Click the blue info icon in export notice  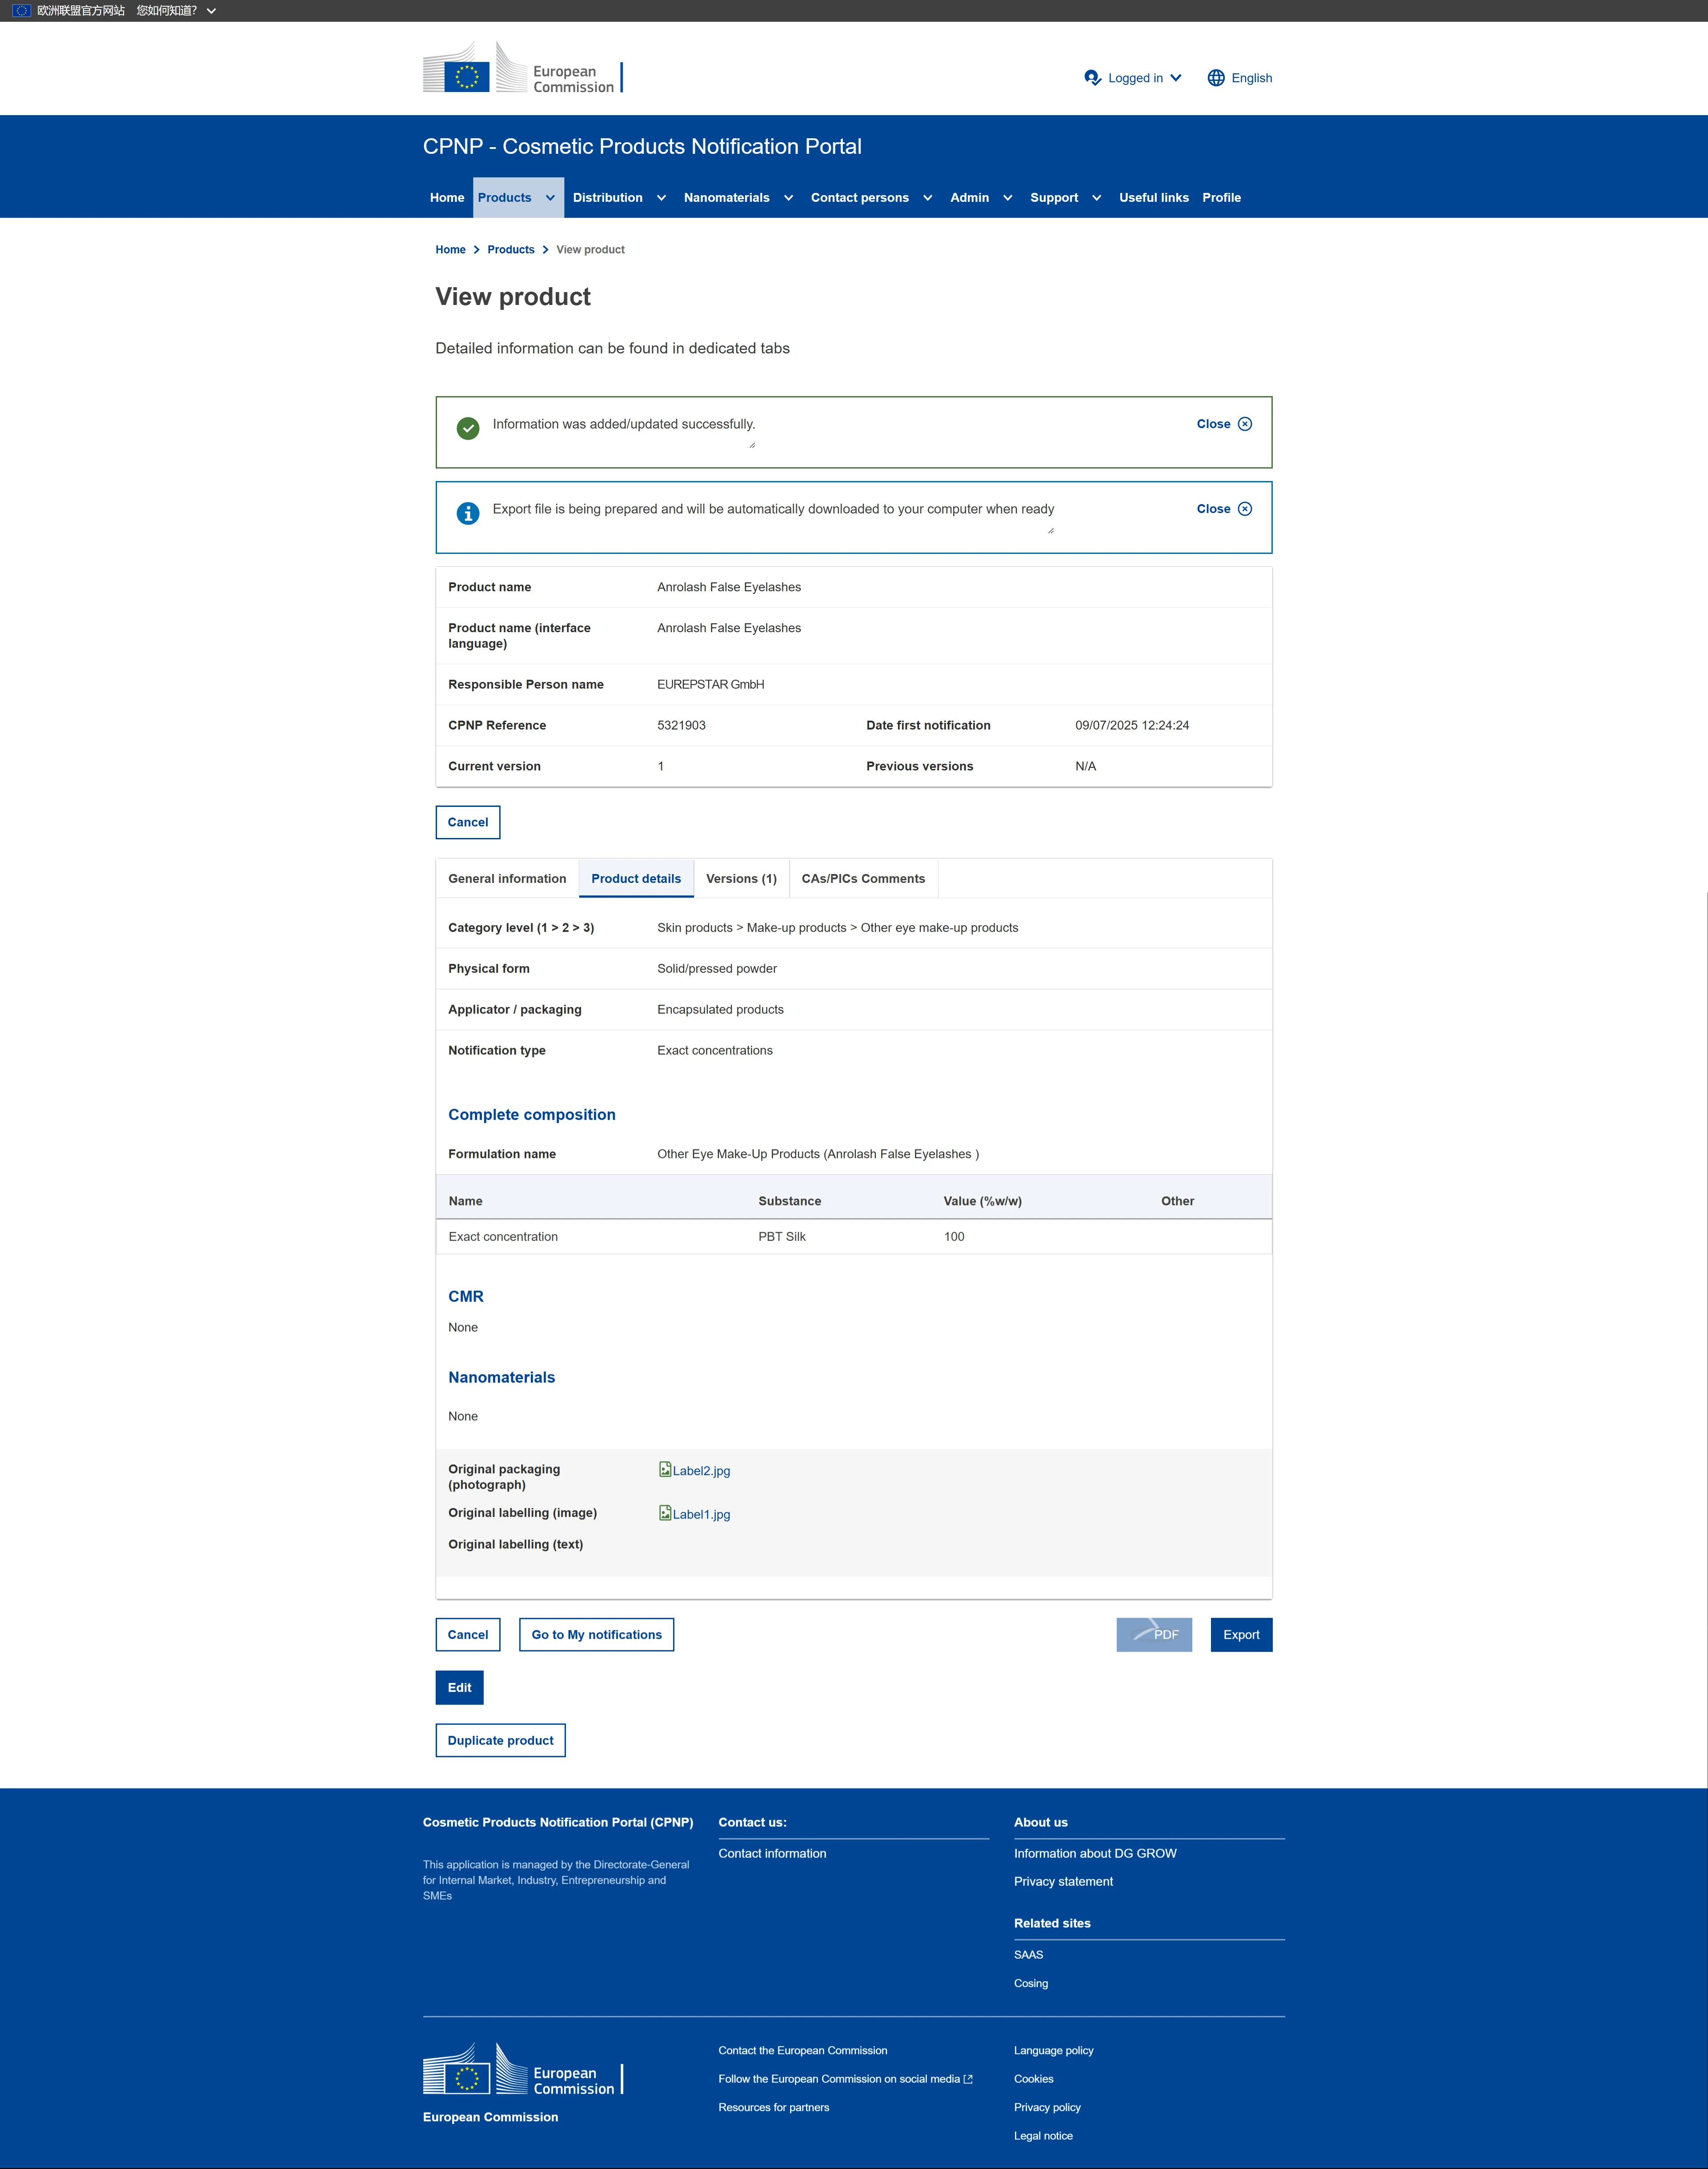tap(468, 513)
